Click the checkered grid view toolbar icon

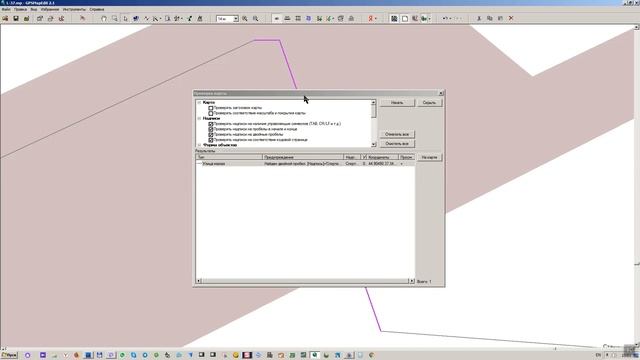394,18
